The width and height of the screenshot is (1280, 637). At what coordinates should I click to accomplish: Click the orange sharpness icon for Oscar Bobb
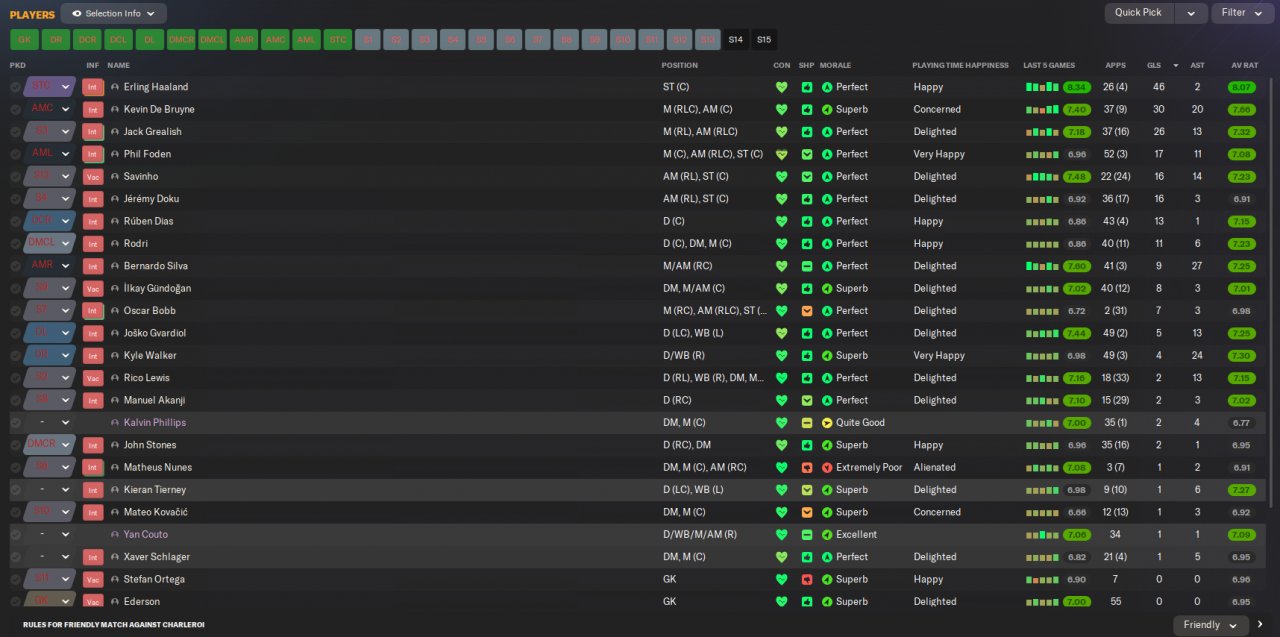click(807, 311)
